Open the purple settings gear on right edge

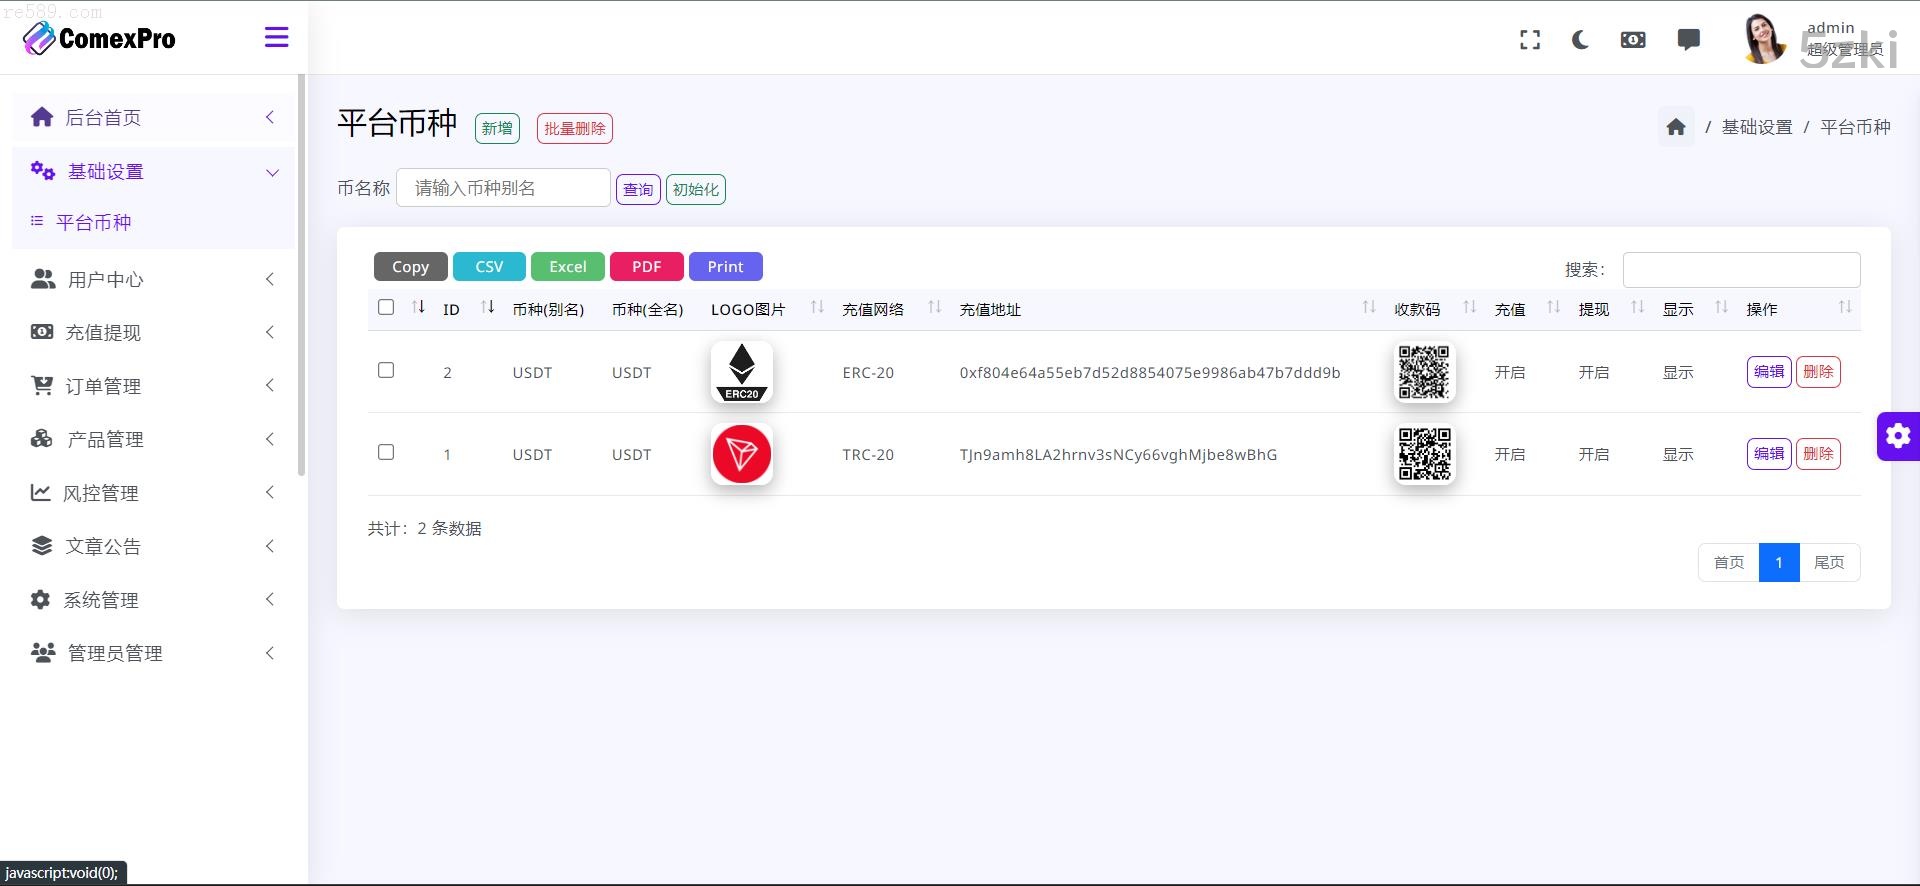pos(1897,436)
